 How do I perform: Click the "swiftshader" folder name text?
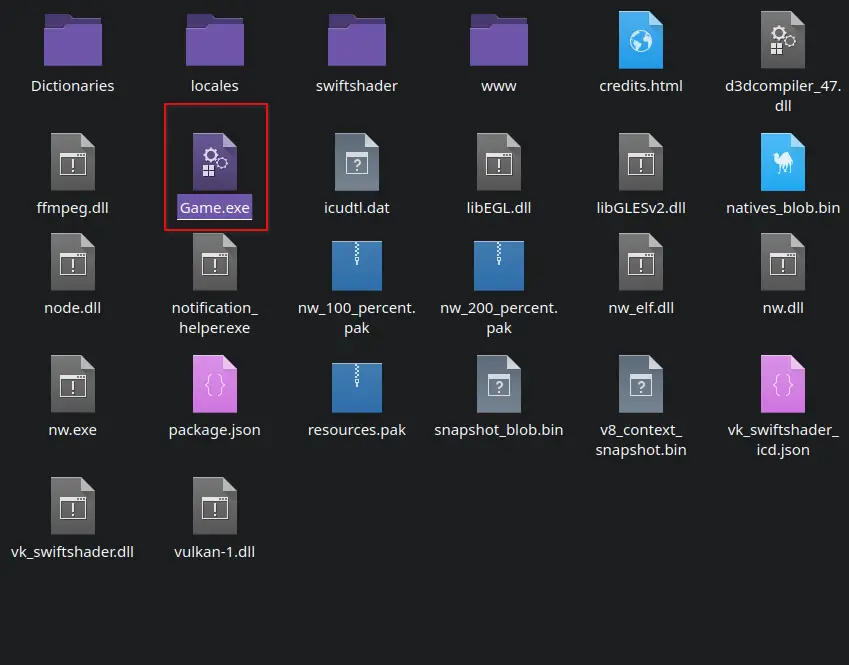coord(357,86)
